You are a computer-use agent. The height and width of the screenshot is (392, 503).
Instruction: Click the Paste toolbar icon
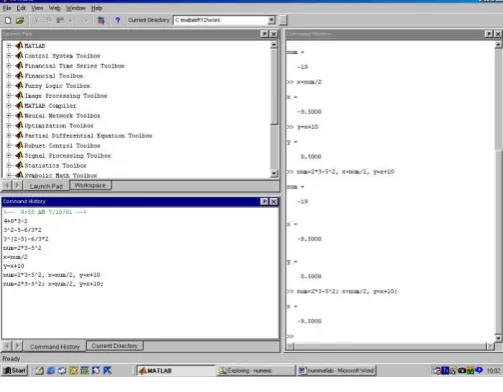[x=60, y=20]
